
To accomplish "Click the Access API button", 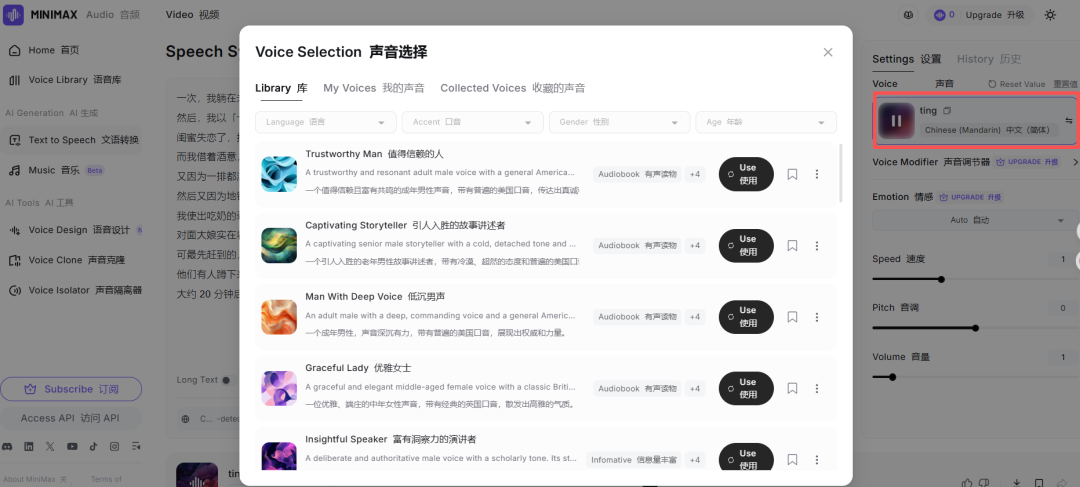I will tap(71, 418).
